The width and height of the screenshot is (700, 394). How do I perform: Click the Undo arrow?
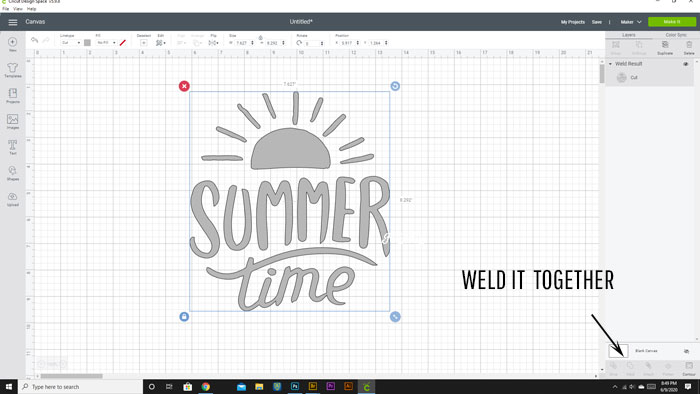click(x=34, y=41)
